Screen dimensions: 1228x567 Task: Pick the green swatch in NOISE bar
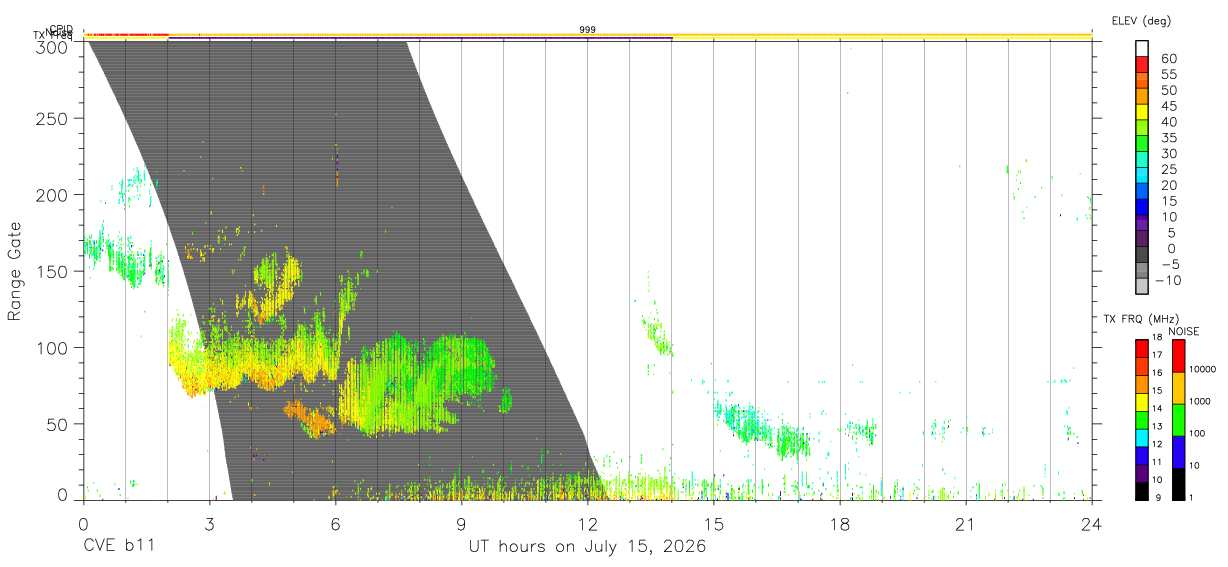point(1179,420)
